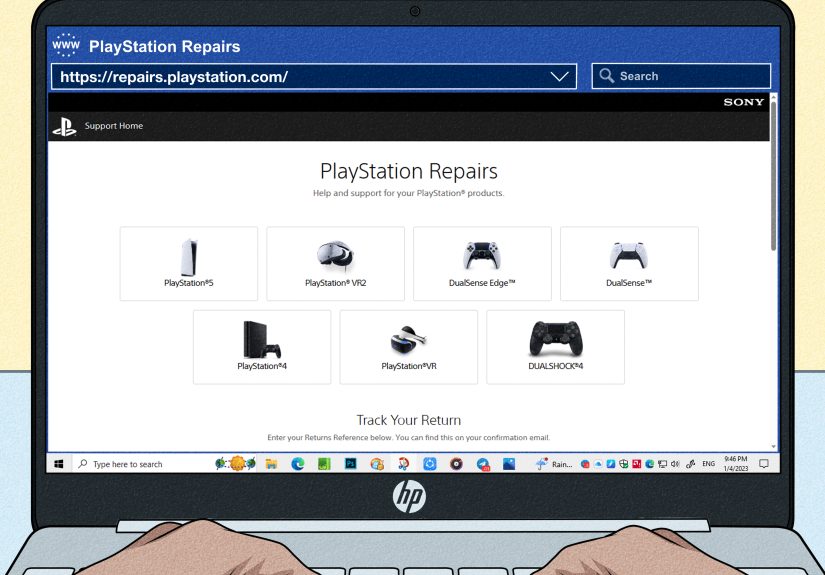Screen dimensions: 825x575
Task: Click the ENG language indicator
Action: click(x=709, y=464)
